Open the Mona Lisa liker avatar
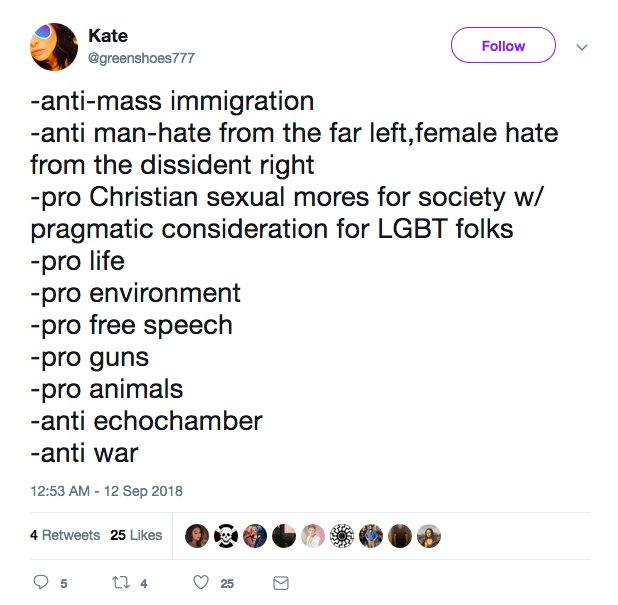Viewport: 618px width, 605px height. pyautogui.click(x=429, y=536)
